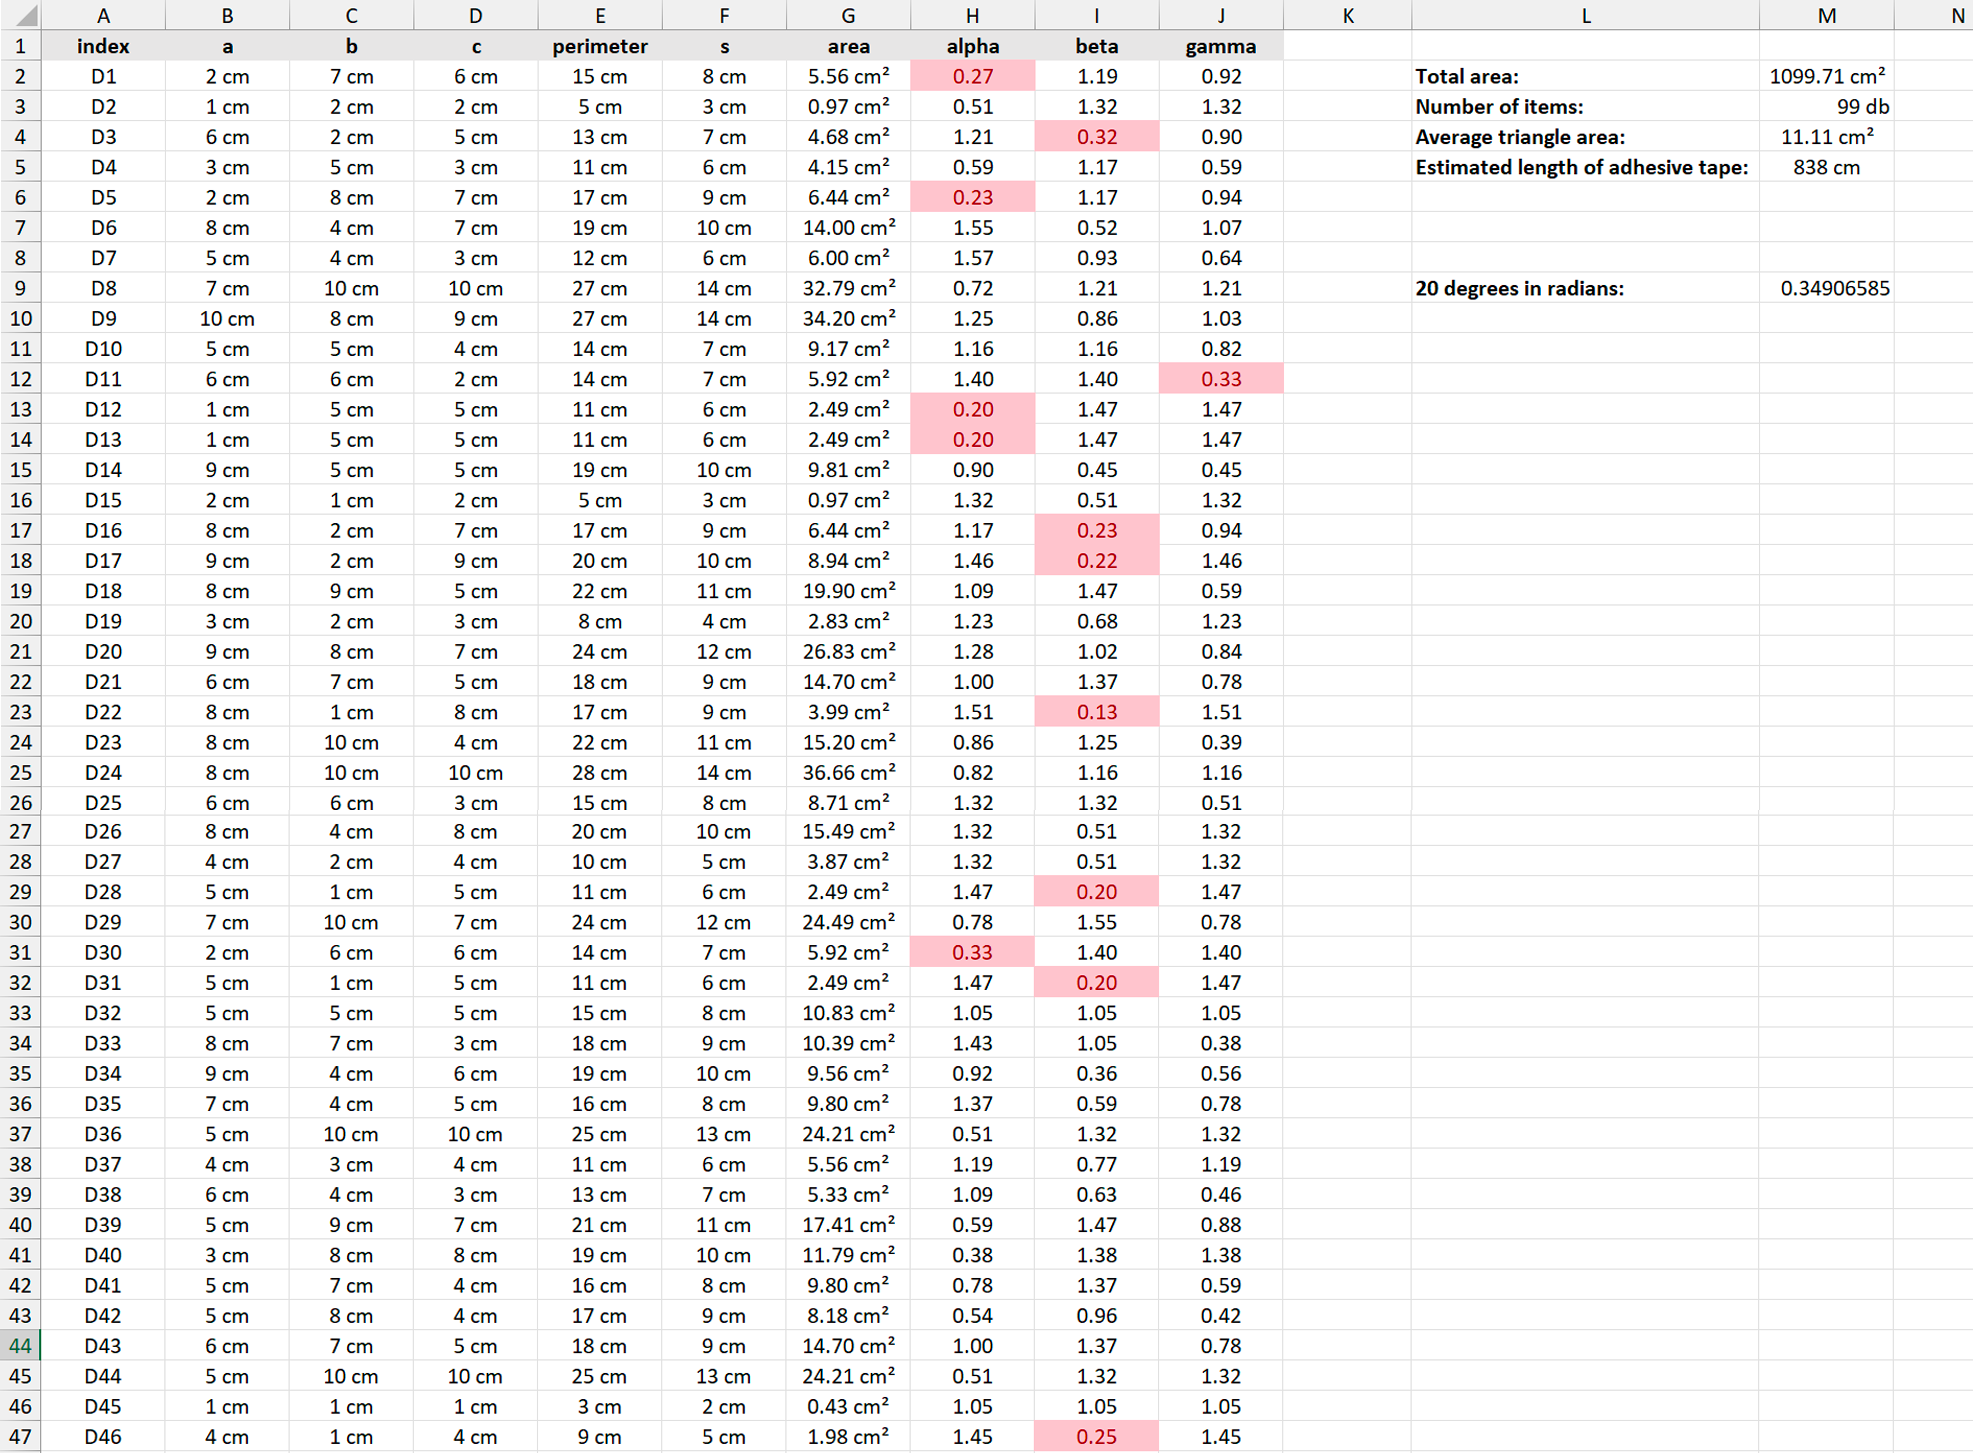Click index cell D24
Viewport: 1973px width, 1453px height.
(103, 772)
